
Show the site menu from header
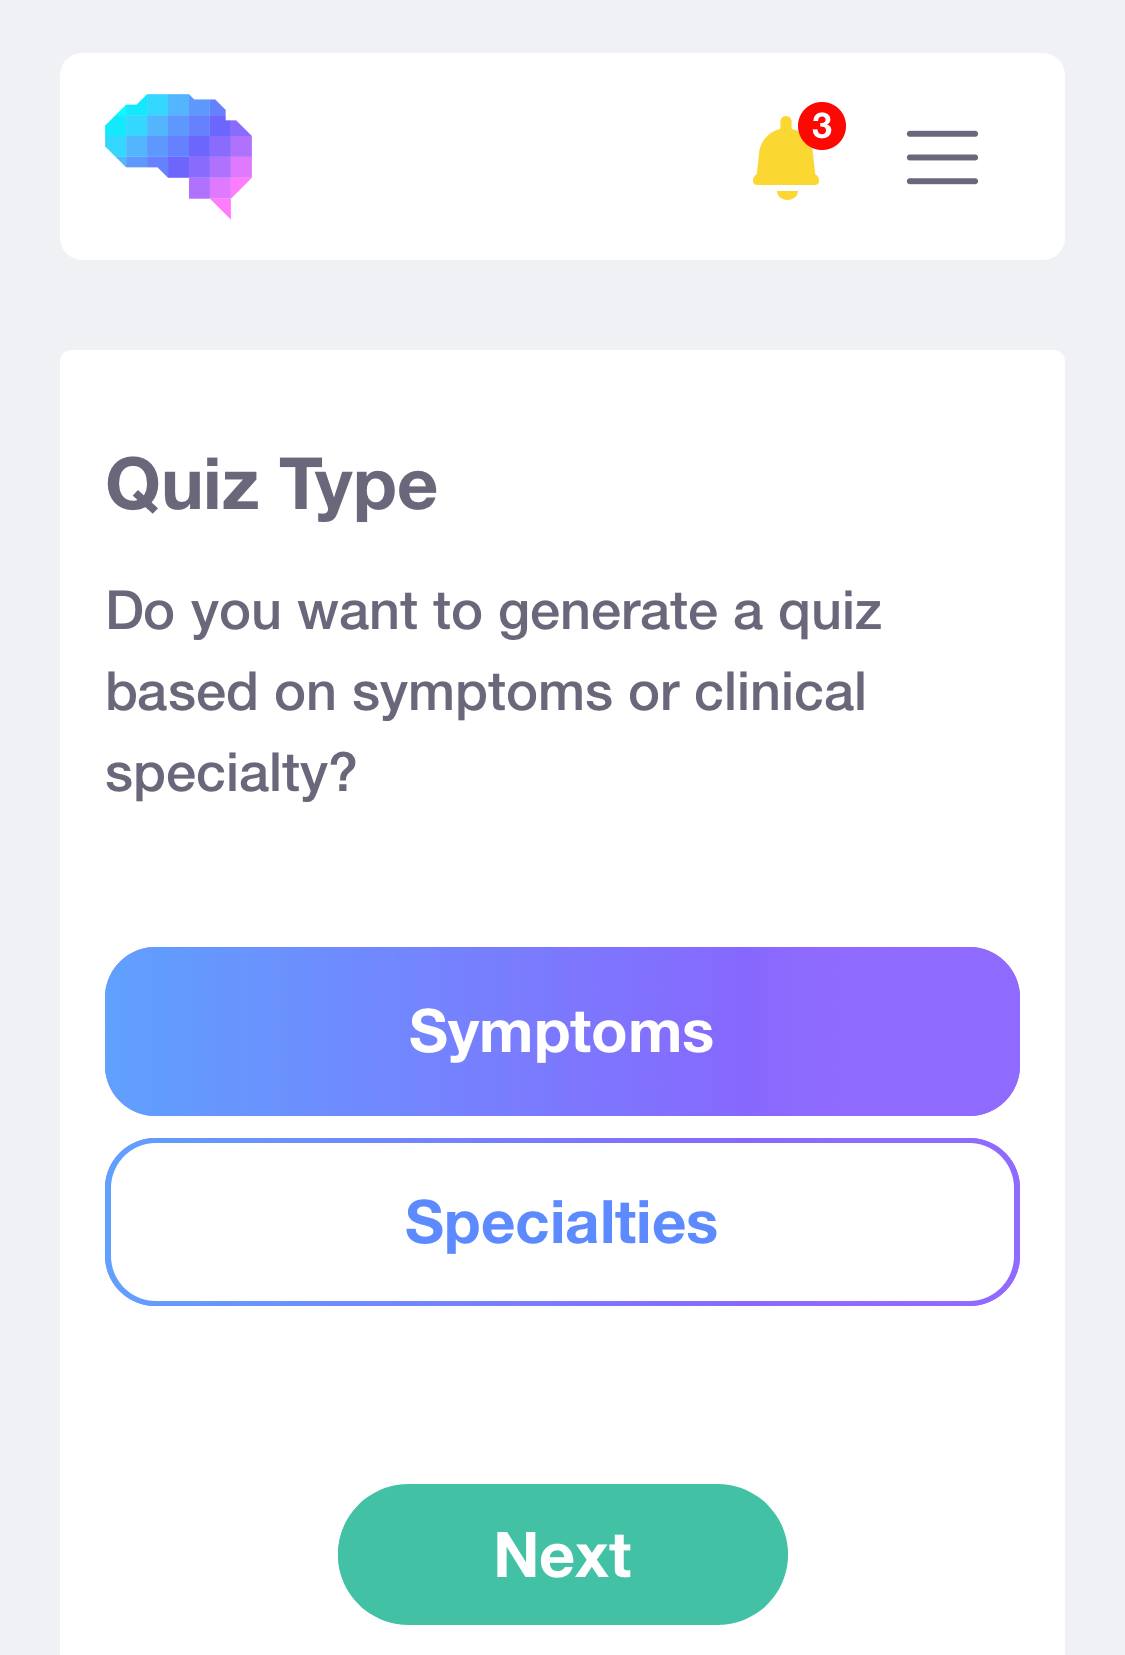(942, 157)
